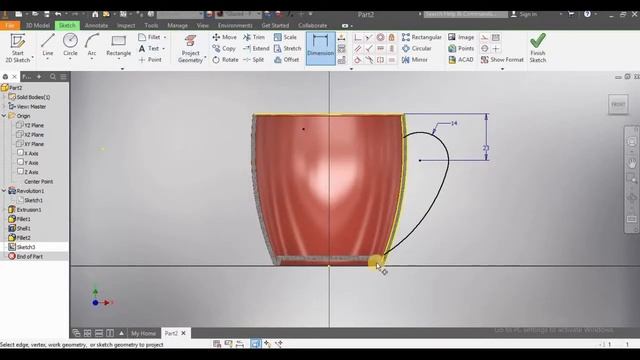
Task: Expand the Solid Bodies(1) node
Action: 4,97
